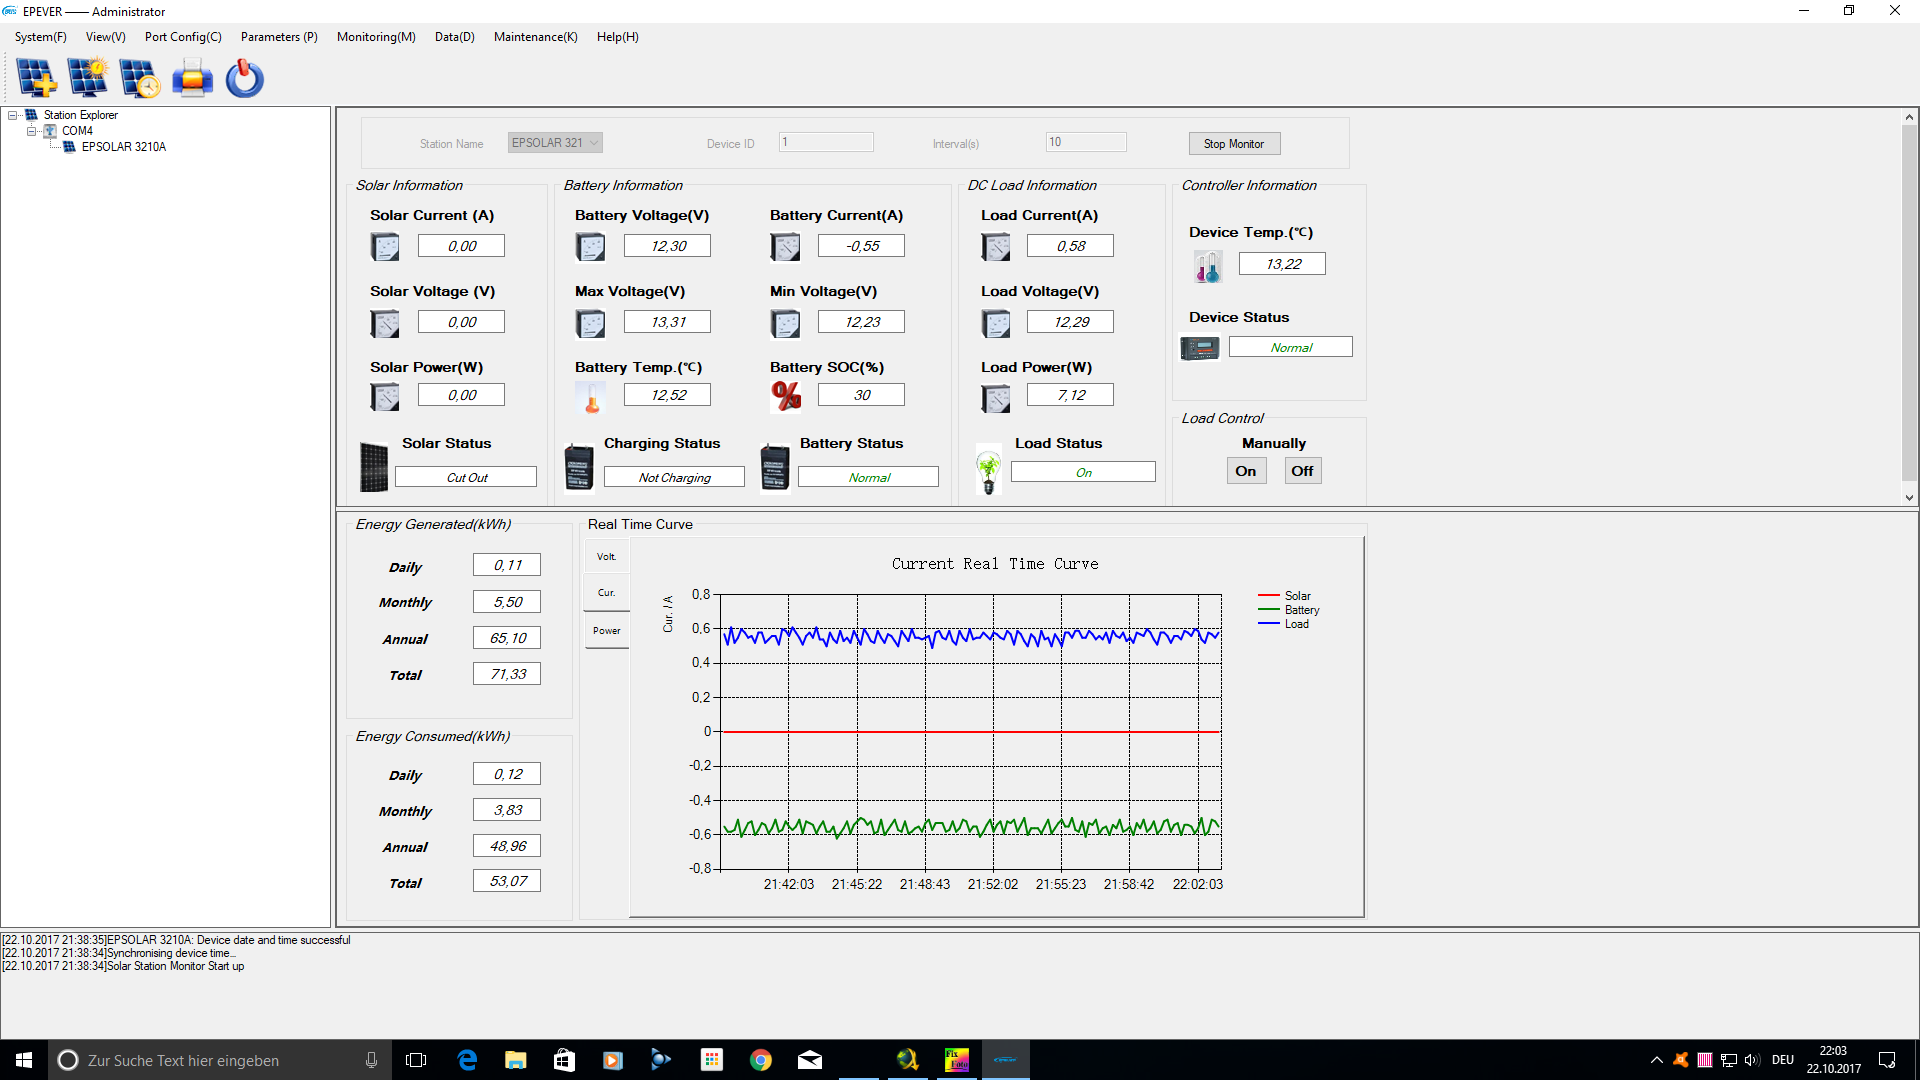This screenshot has width=1920, height=1080.
Task: Switch the curve to Volt.
Action: (x=606, y=557)
